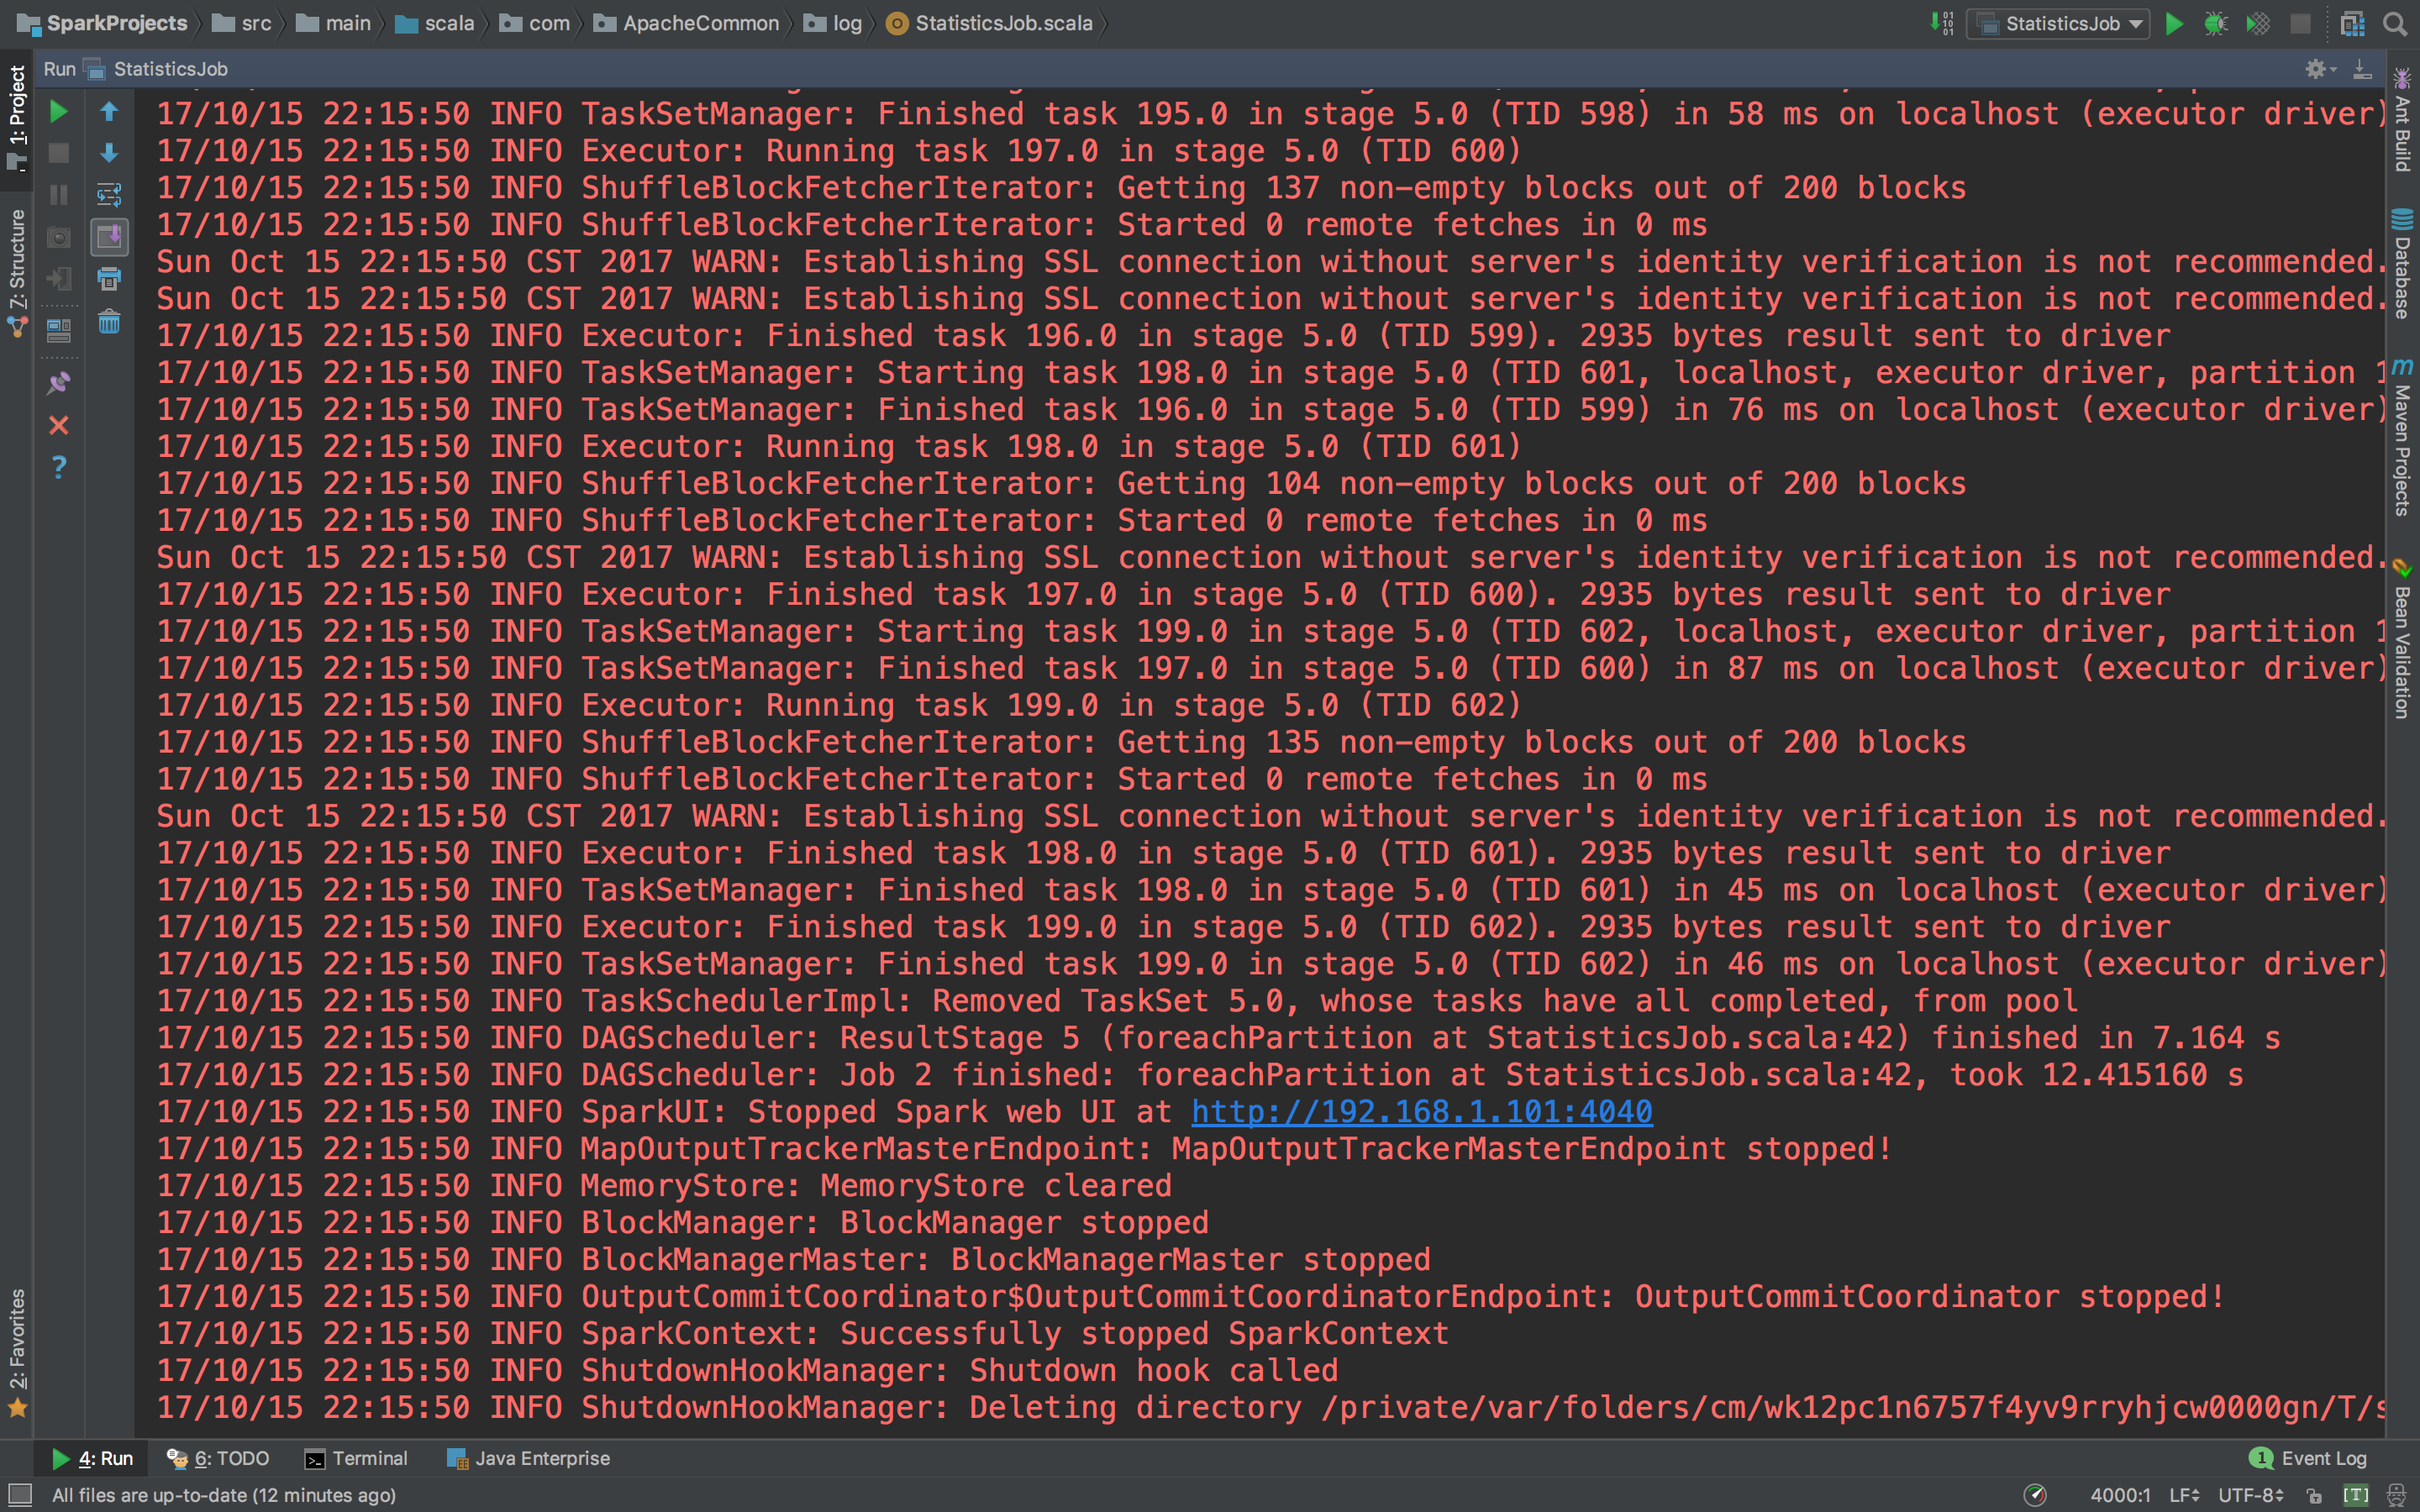Rerun StatisticsJob from the Run panel

(59, 111)
